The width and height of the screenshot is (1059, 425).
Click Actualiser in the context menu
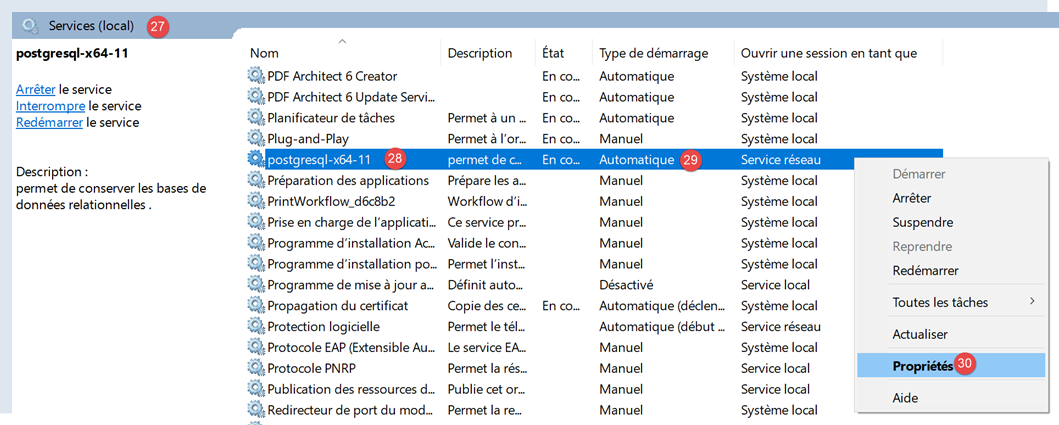pos(920,334)
